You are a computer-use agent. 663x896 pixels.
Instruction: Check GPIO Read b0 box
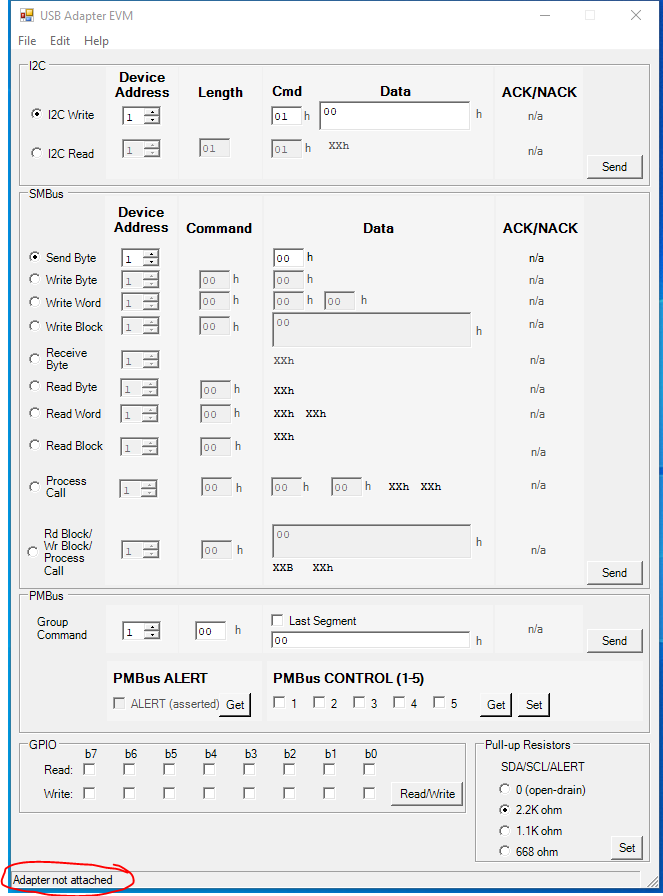(369, 770)
